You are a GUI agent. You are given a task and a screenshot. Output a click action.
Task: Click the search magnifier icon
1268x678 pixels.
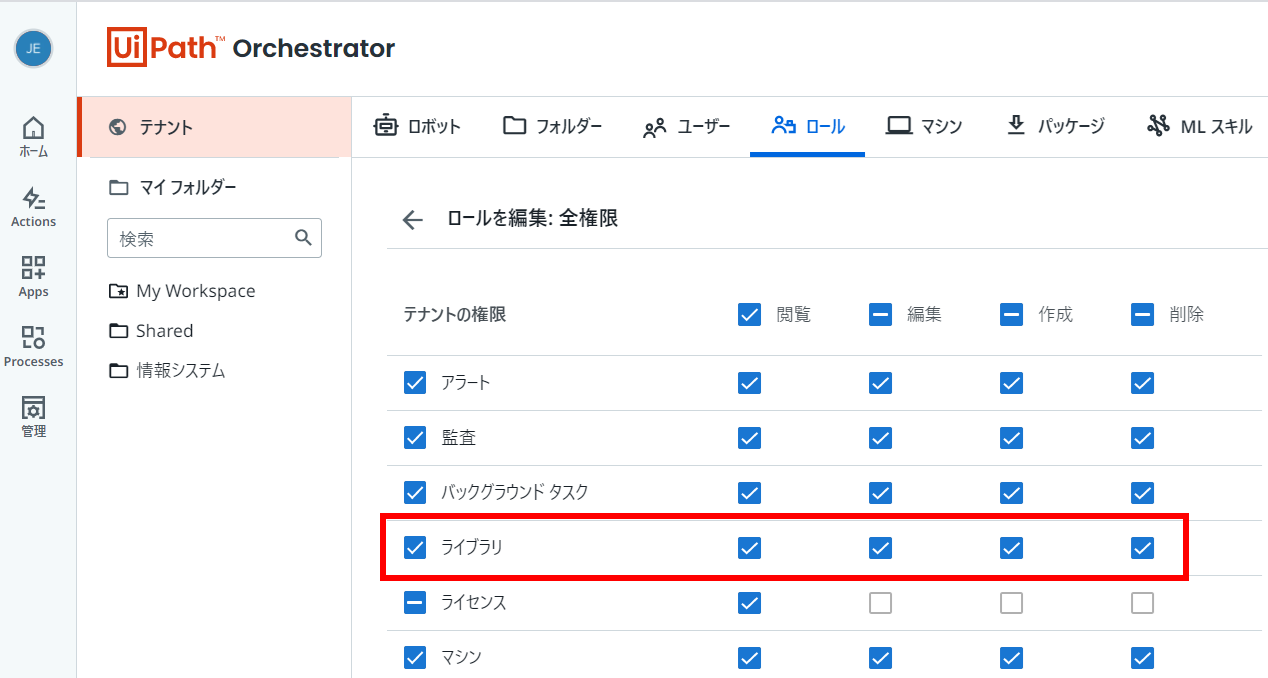[x=304, y=238]
